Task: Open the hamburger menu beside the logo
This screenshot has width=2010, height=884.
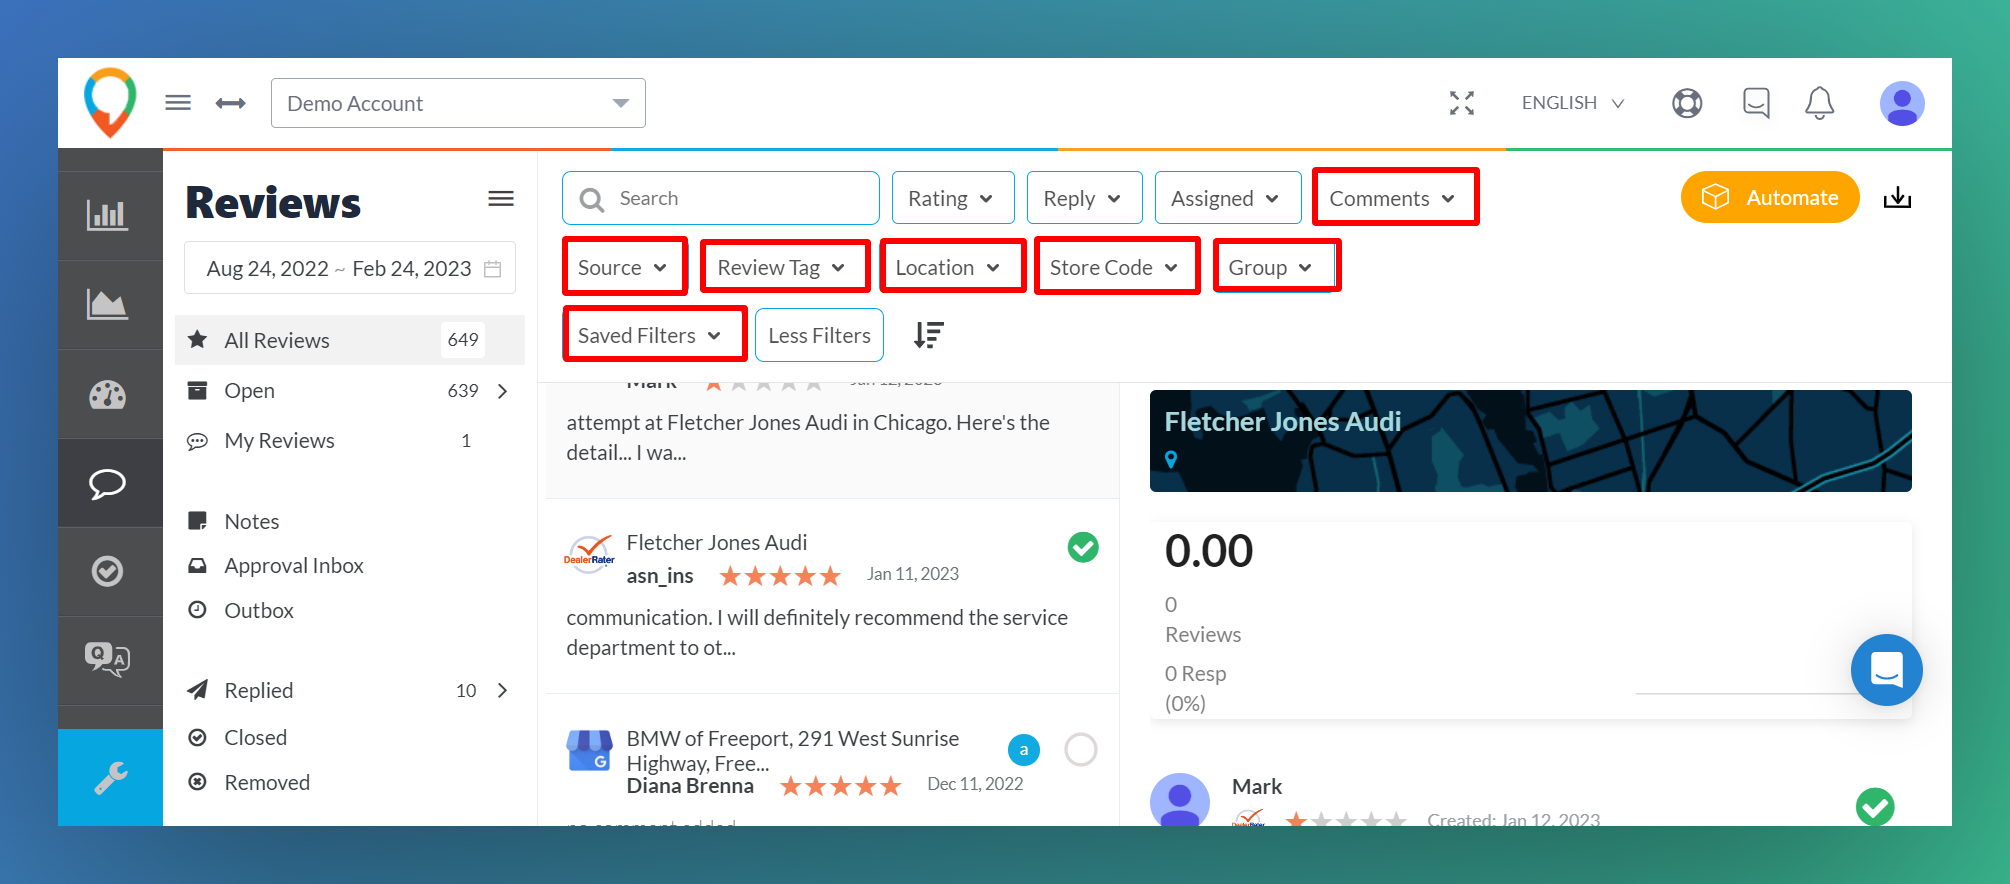Action: coord(178,103)
